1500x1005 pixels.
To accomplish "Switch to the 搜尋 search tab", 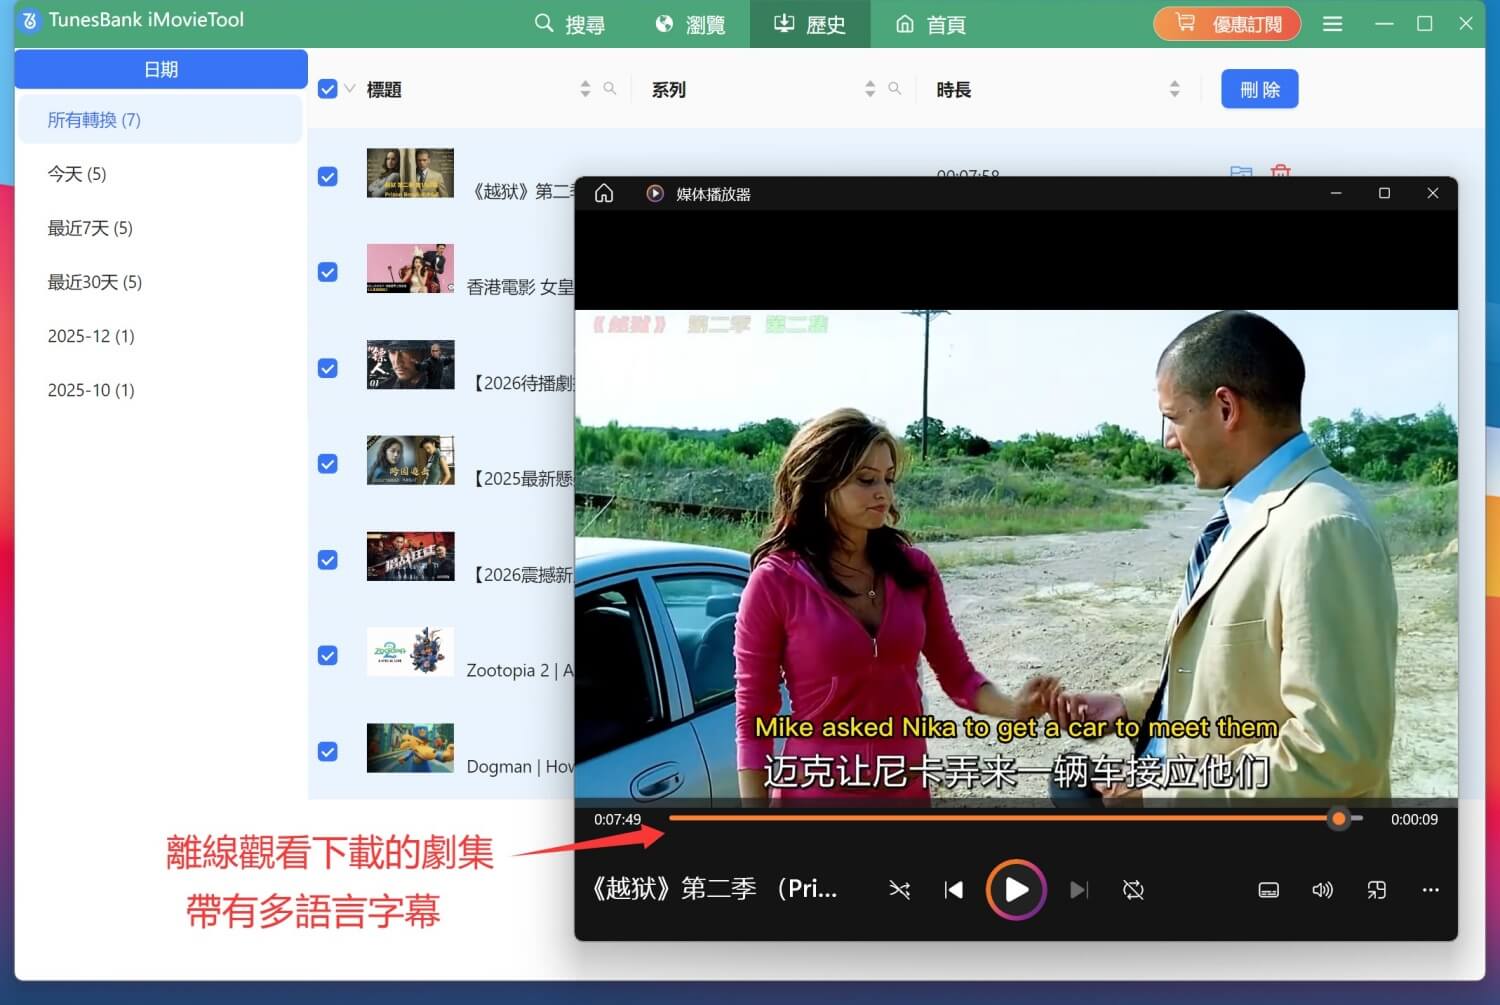I will click(570, 24).
